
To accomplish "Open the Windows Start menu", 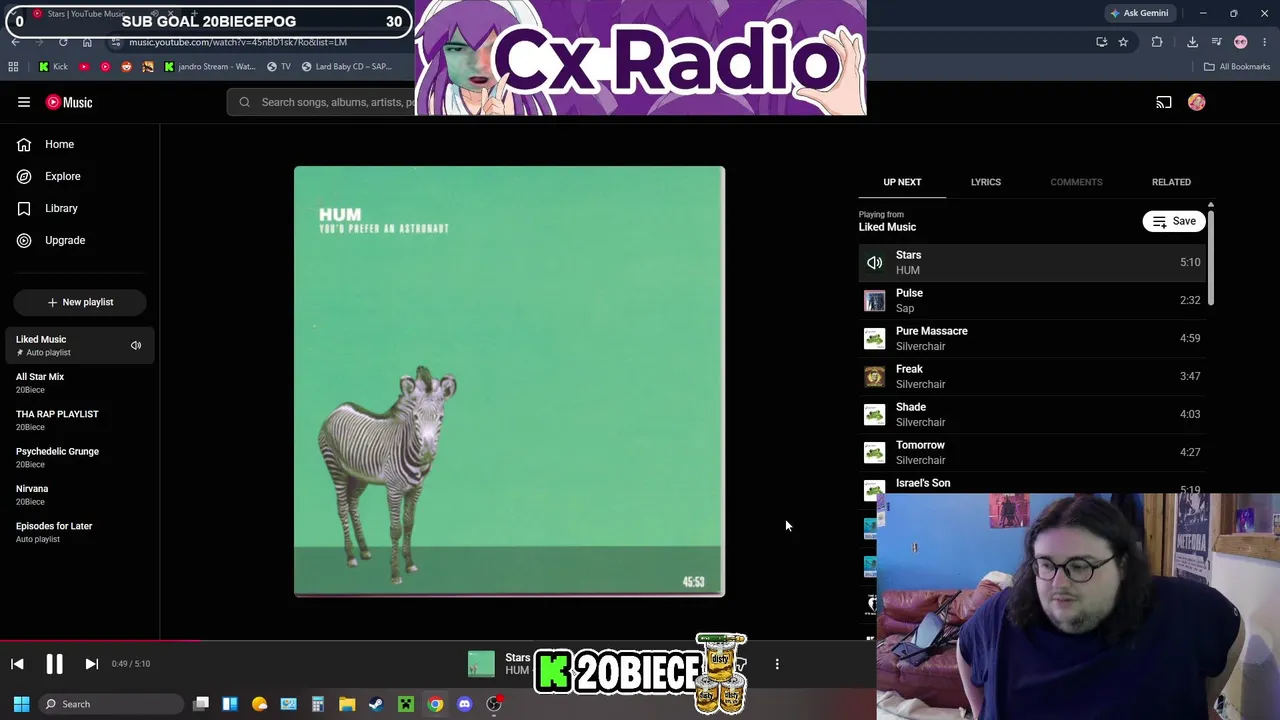I will 21,704.
